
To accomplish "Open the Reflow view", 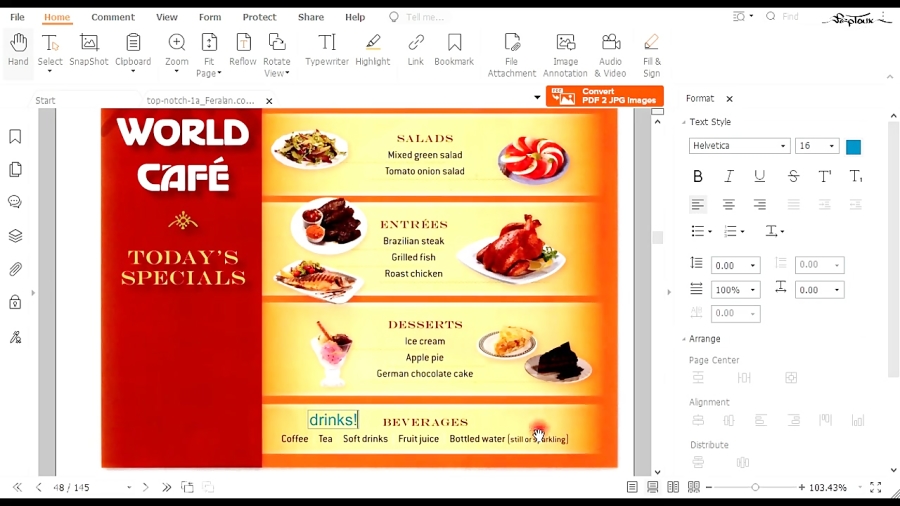I will (x=243, y=49).
